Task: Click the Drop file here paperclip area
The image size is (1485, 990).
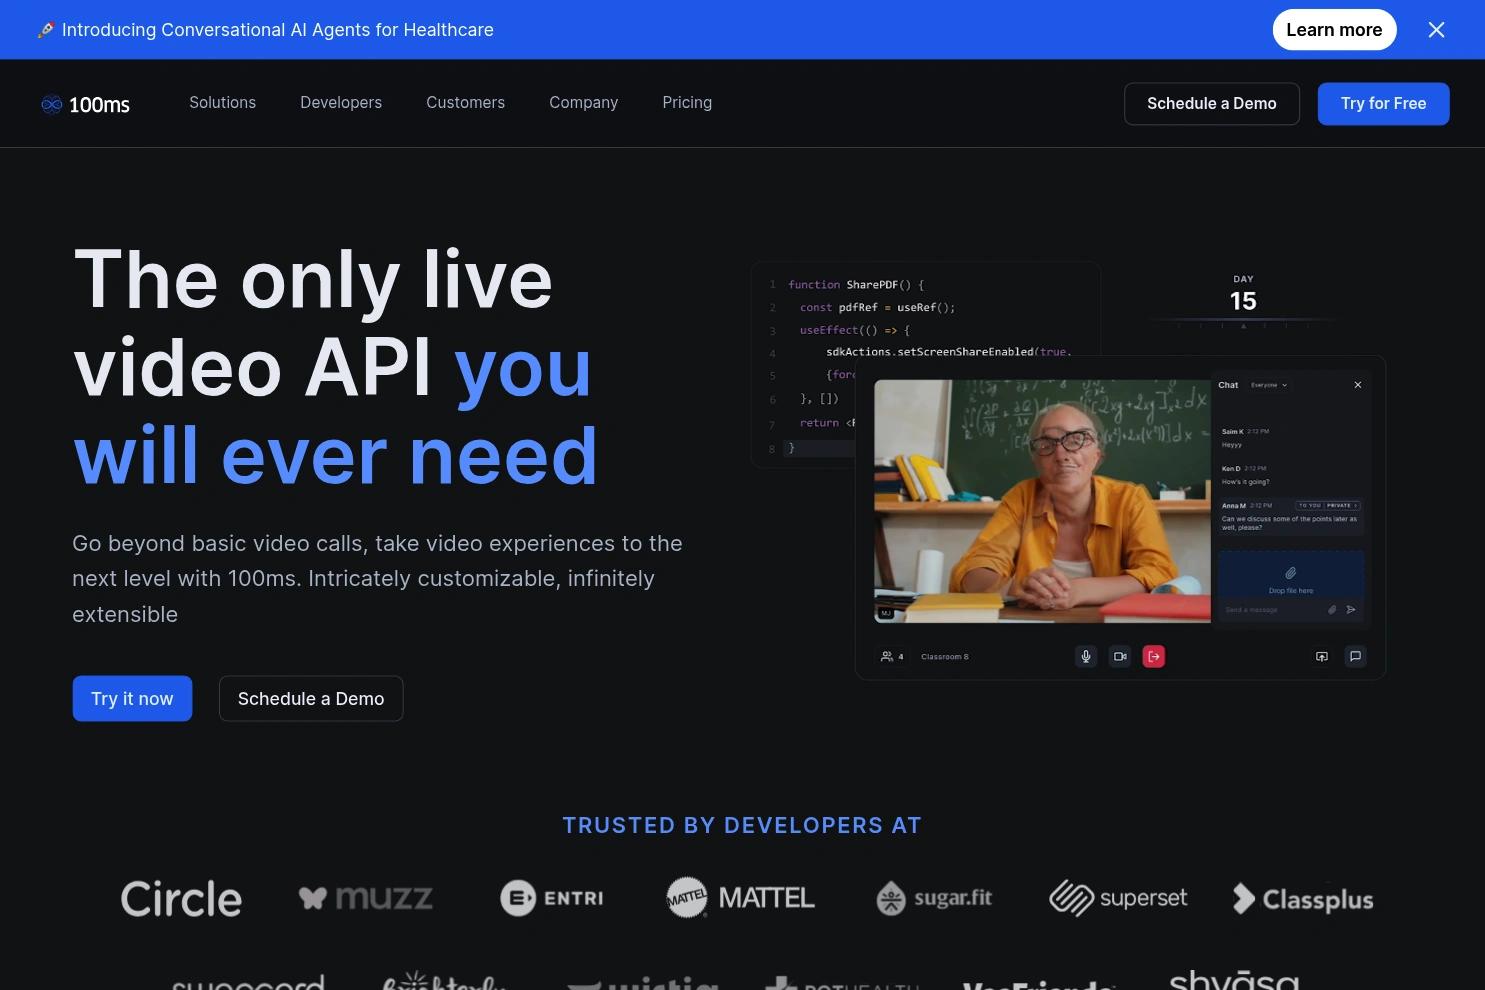Action: pyautogui.click(x=1291, y=575)
